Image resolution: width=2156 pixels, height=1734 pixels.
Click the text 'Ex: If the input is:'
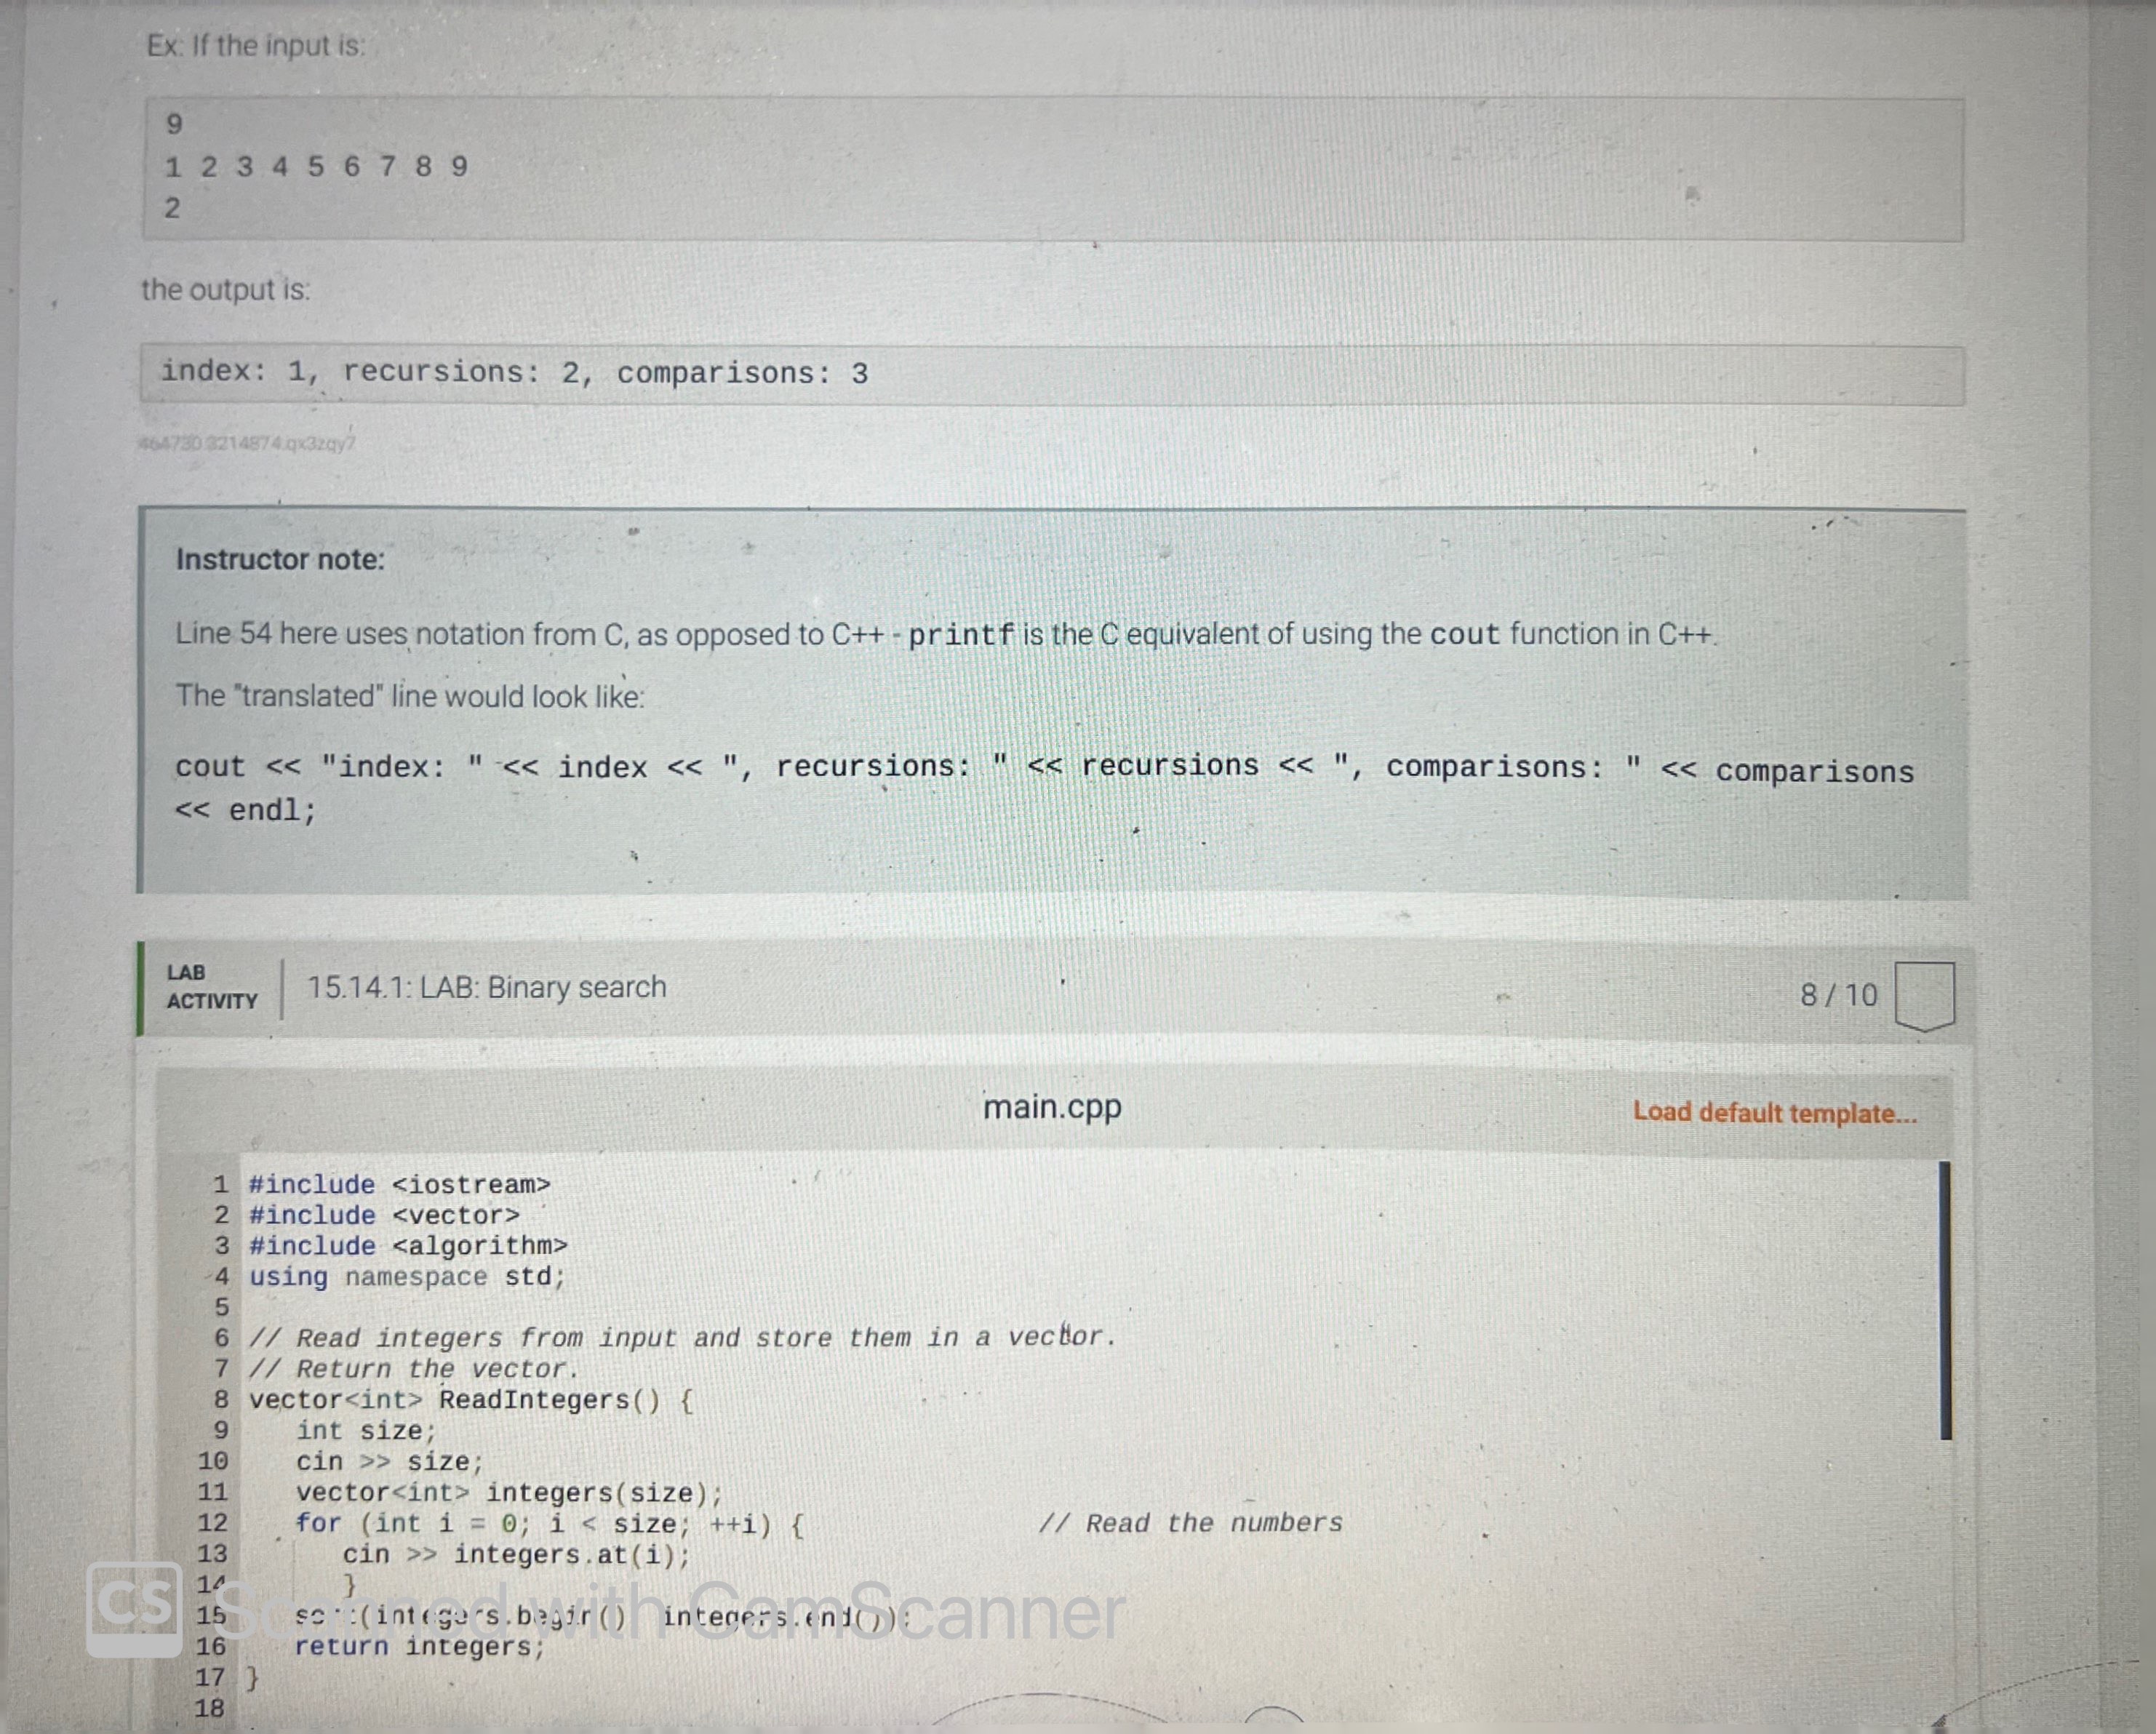click(x=257, y=46)
